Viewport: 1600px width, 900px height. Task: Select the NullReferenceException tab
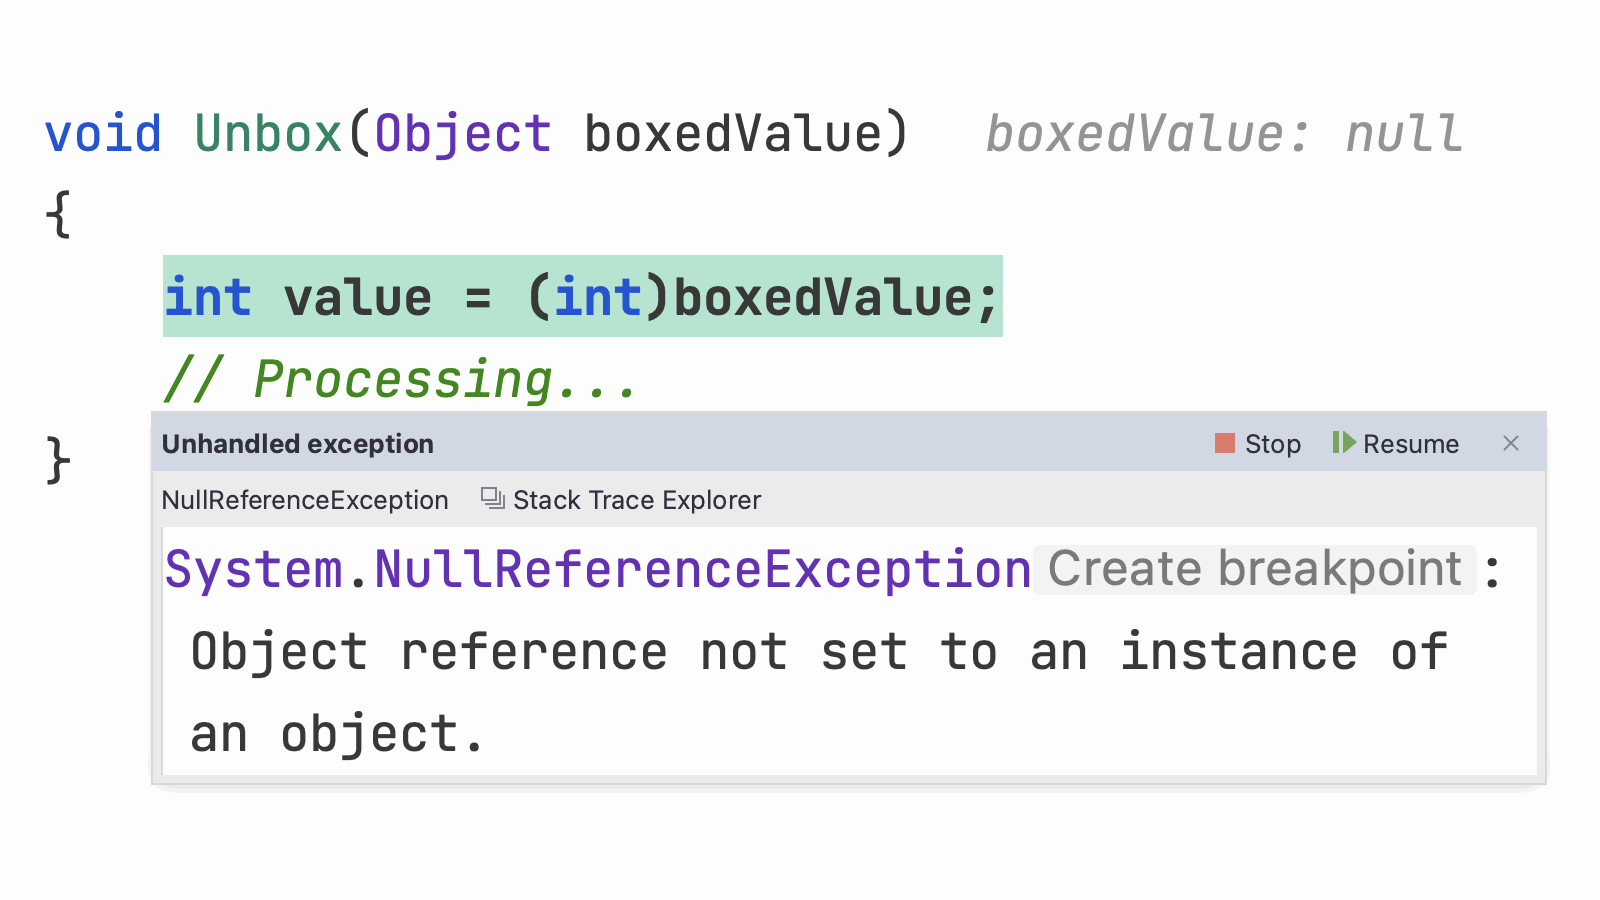click(305, 500)
